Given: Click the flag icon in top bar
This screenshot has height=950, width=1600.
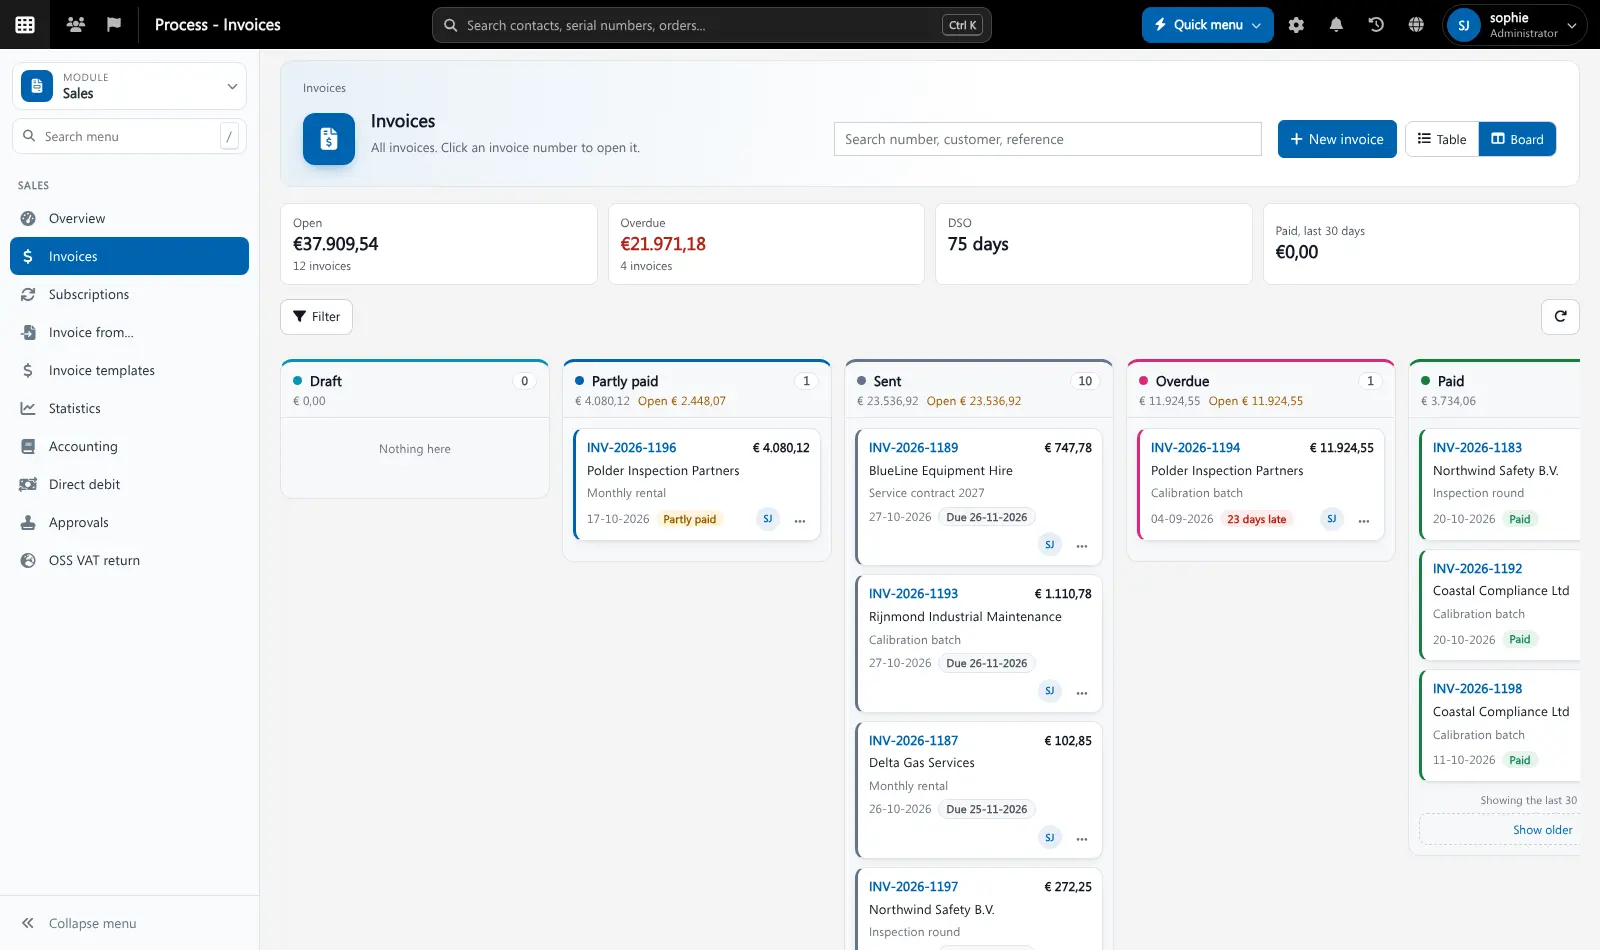Looking at the screenshot, I should 114,25.
